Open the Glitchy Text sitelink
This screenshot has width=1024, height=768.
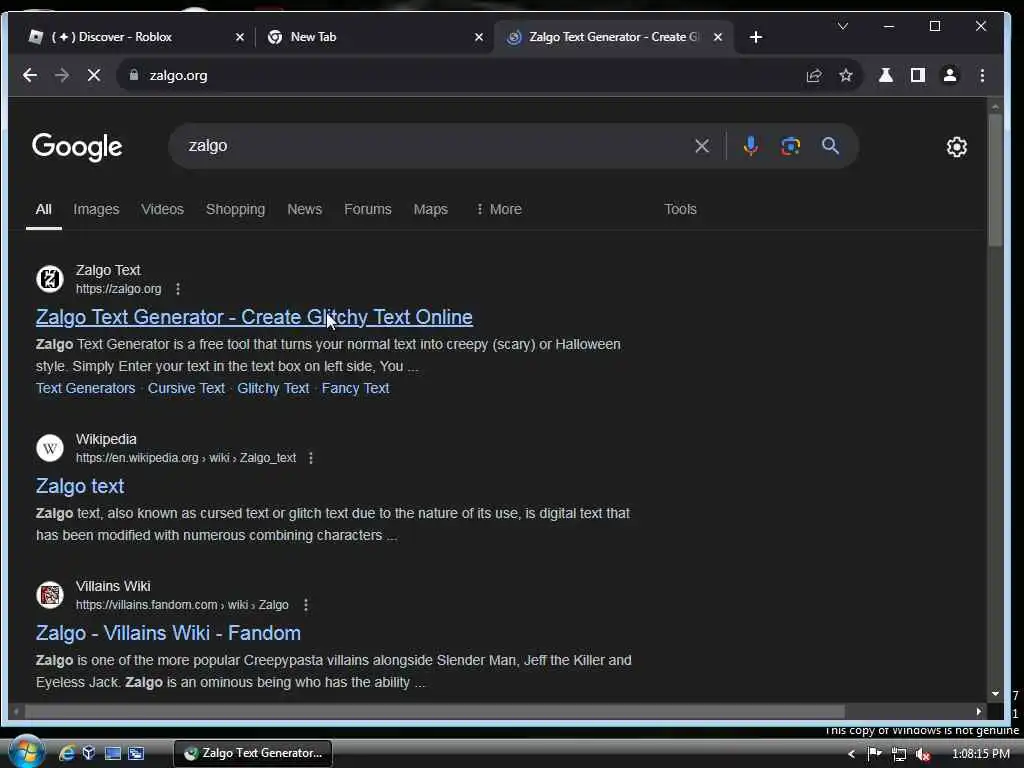pyautogui.click(x=273, y=388)
